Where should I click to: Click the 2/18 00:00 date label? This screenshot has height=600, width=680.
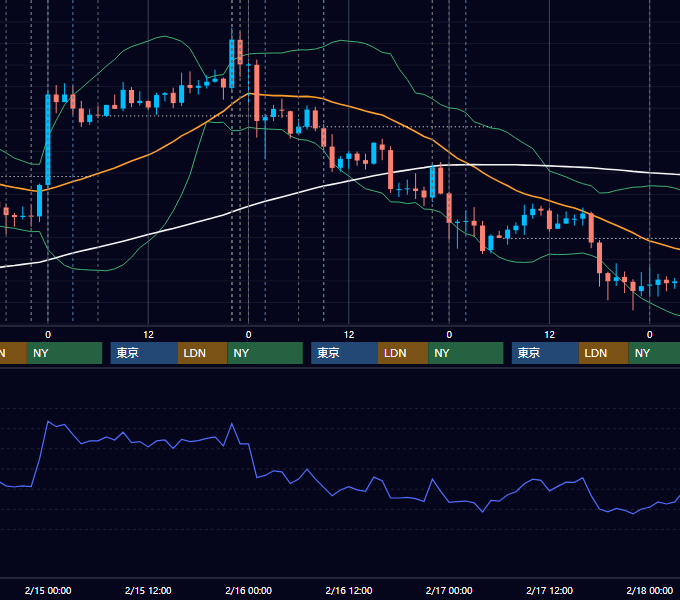coord(650,590)
